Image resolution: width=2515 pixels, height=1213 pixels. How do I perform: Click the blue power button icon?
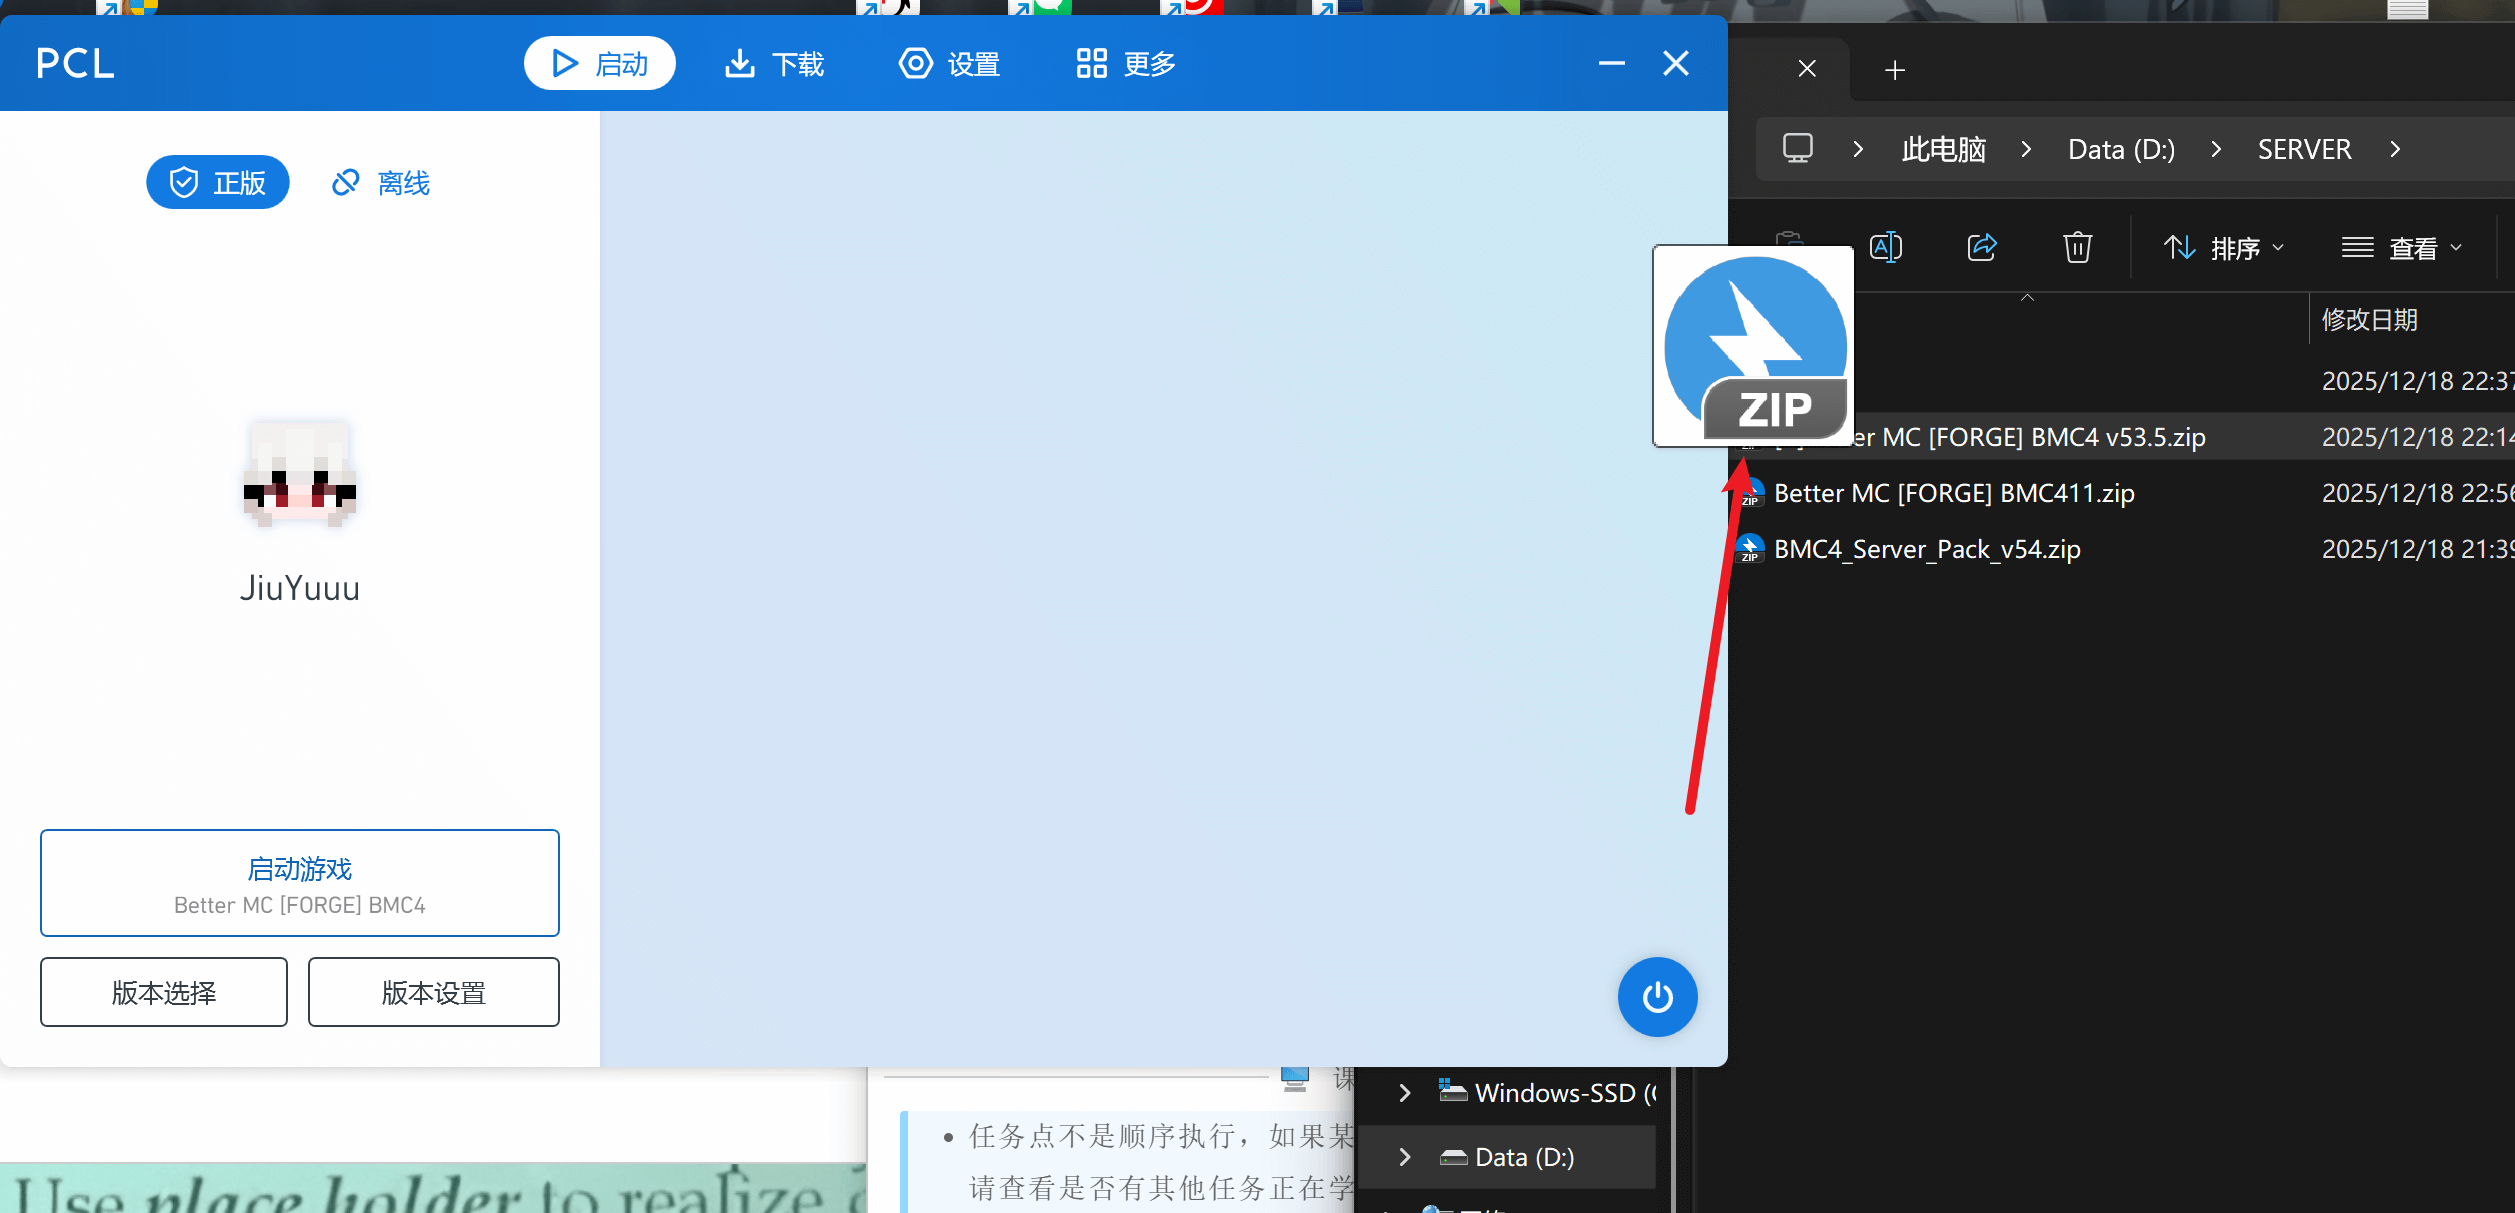(1657, 997)
